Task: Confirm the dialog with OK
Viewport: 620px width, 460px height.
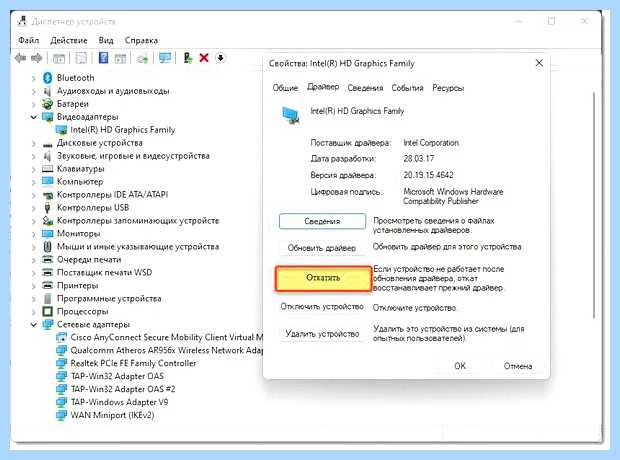Action: tap(460, 366)
